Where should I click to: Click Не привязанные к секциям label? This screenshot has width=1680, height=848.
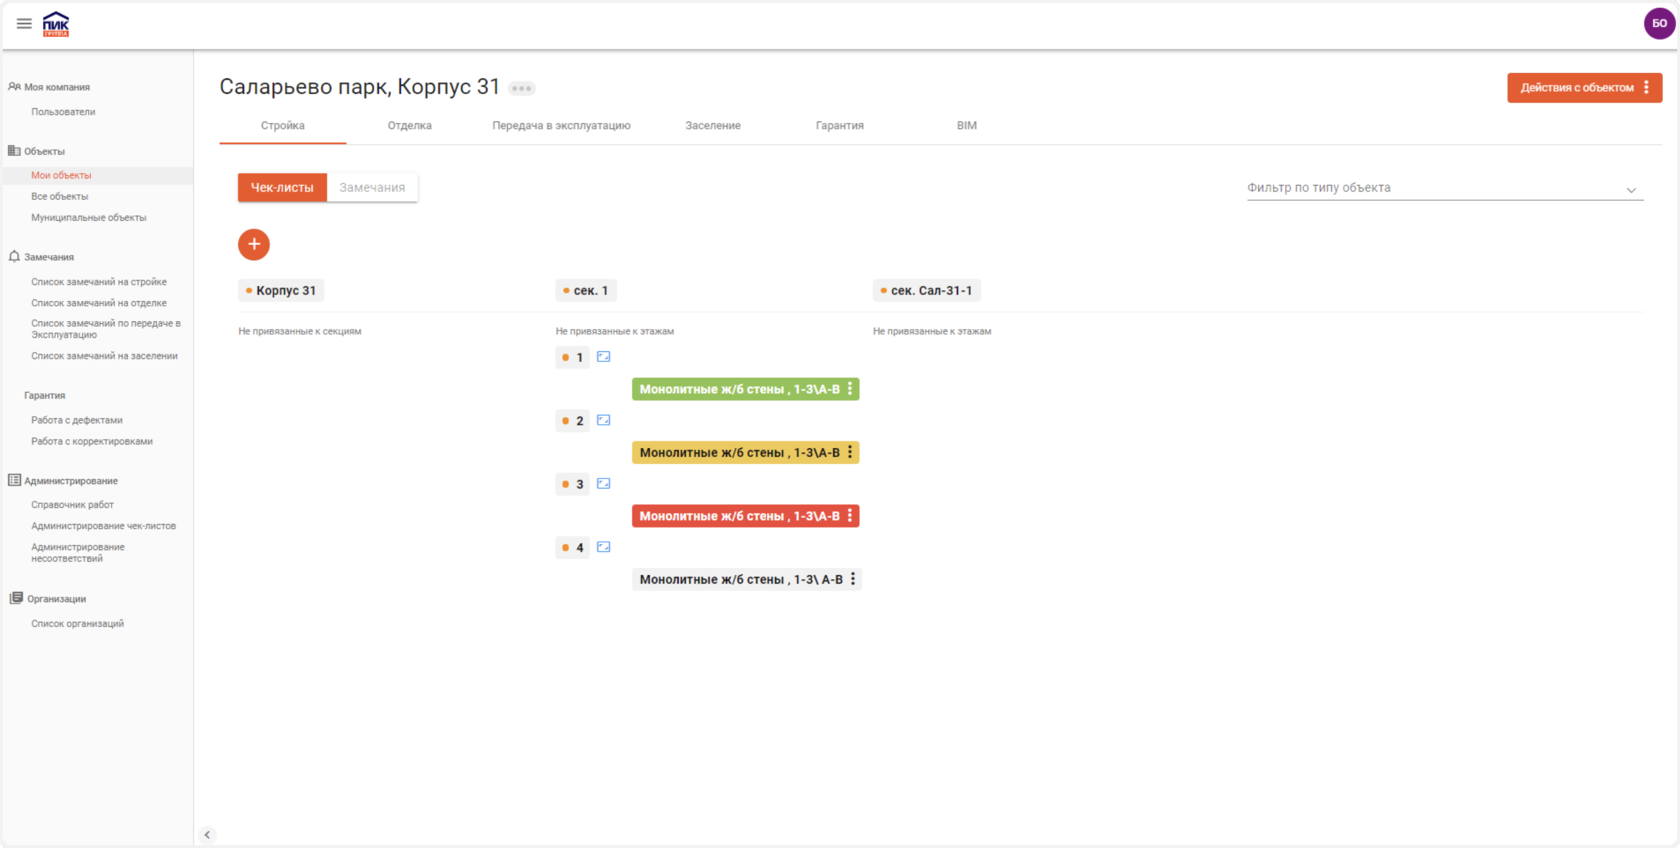click(300, 331)
